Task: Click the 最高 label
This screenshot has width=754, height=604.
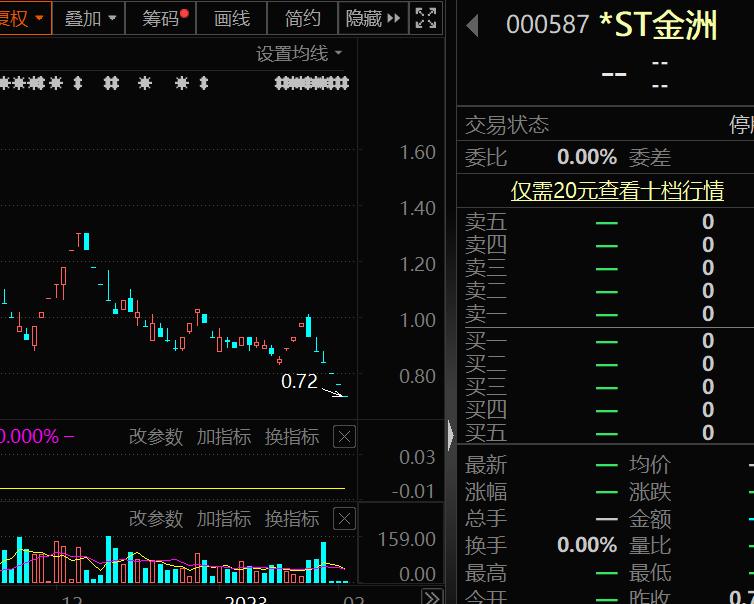Action: pos(486,573)
